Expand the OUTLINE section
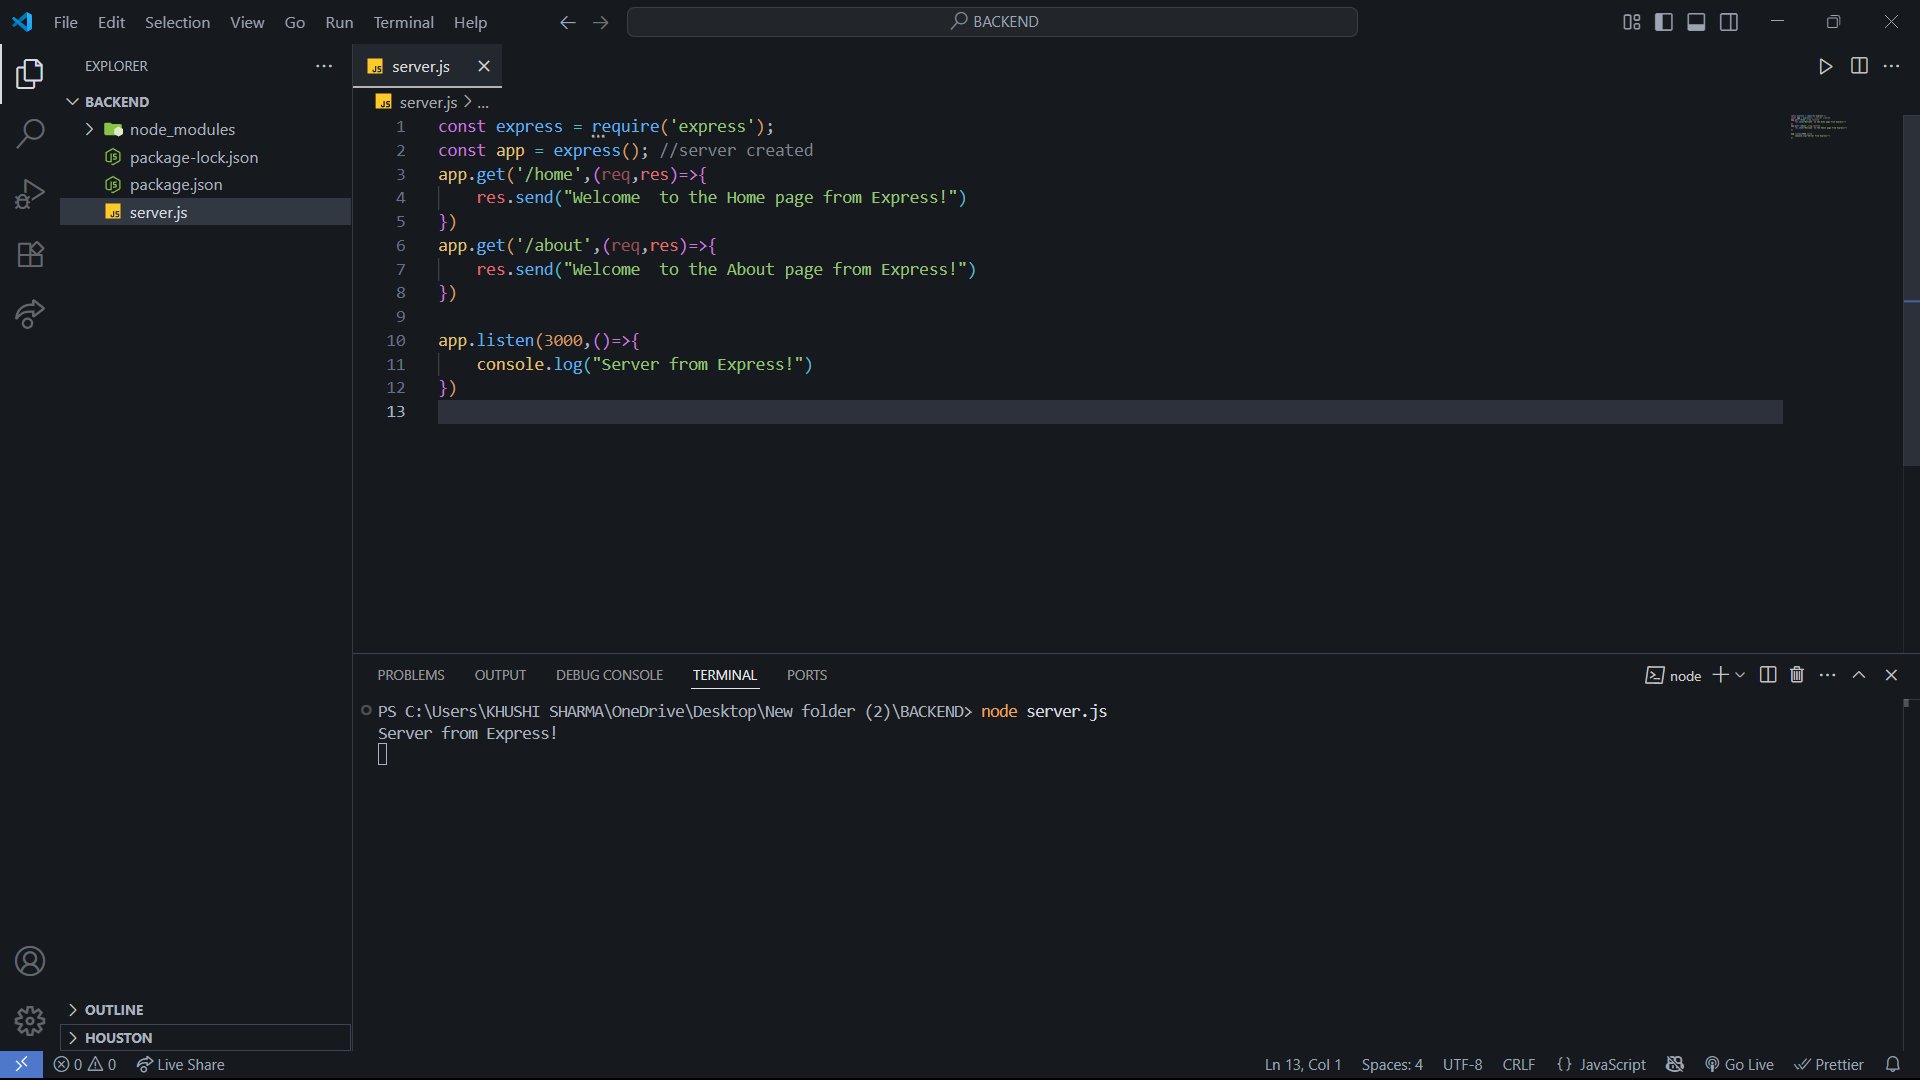The image size is (1920, 1080). pyautogui.click(x=114, y=1010)
